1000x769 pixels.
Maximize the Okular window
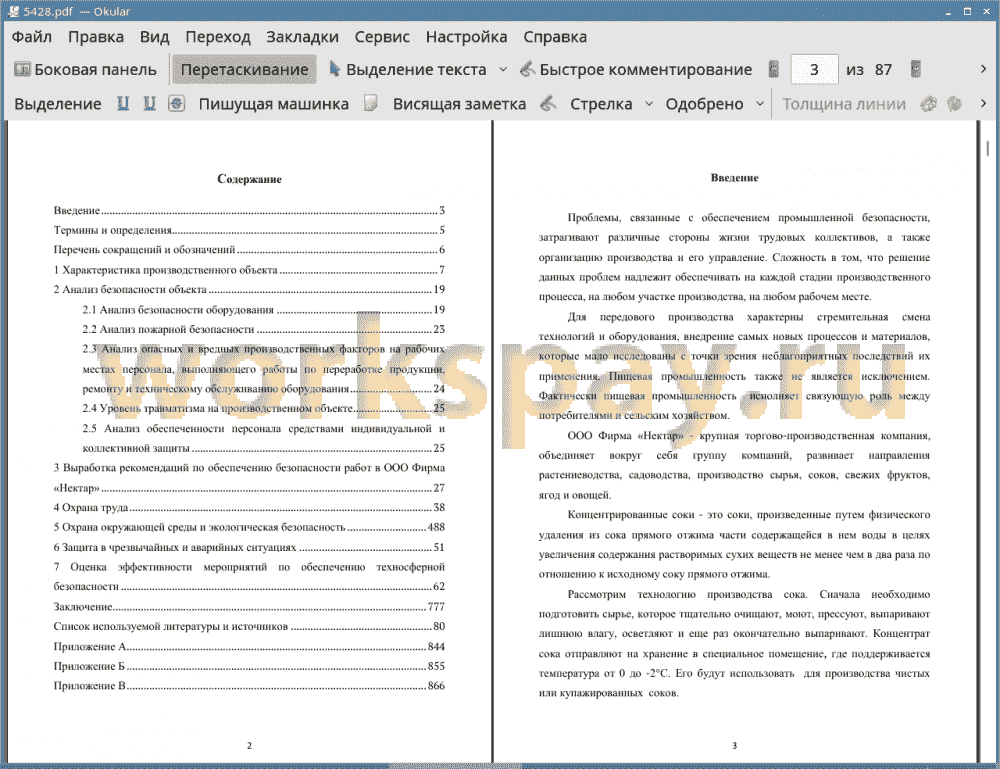pyautogui.click(x=967, y=11)
